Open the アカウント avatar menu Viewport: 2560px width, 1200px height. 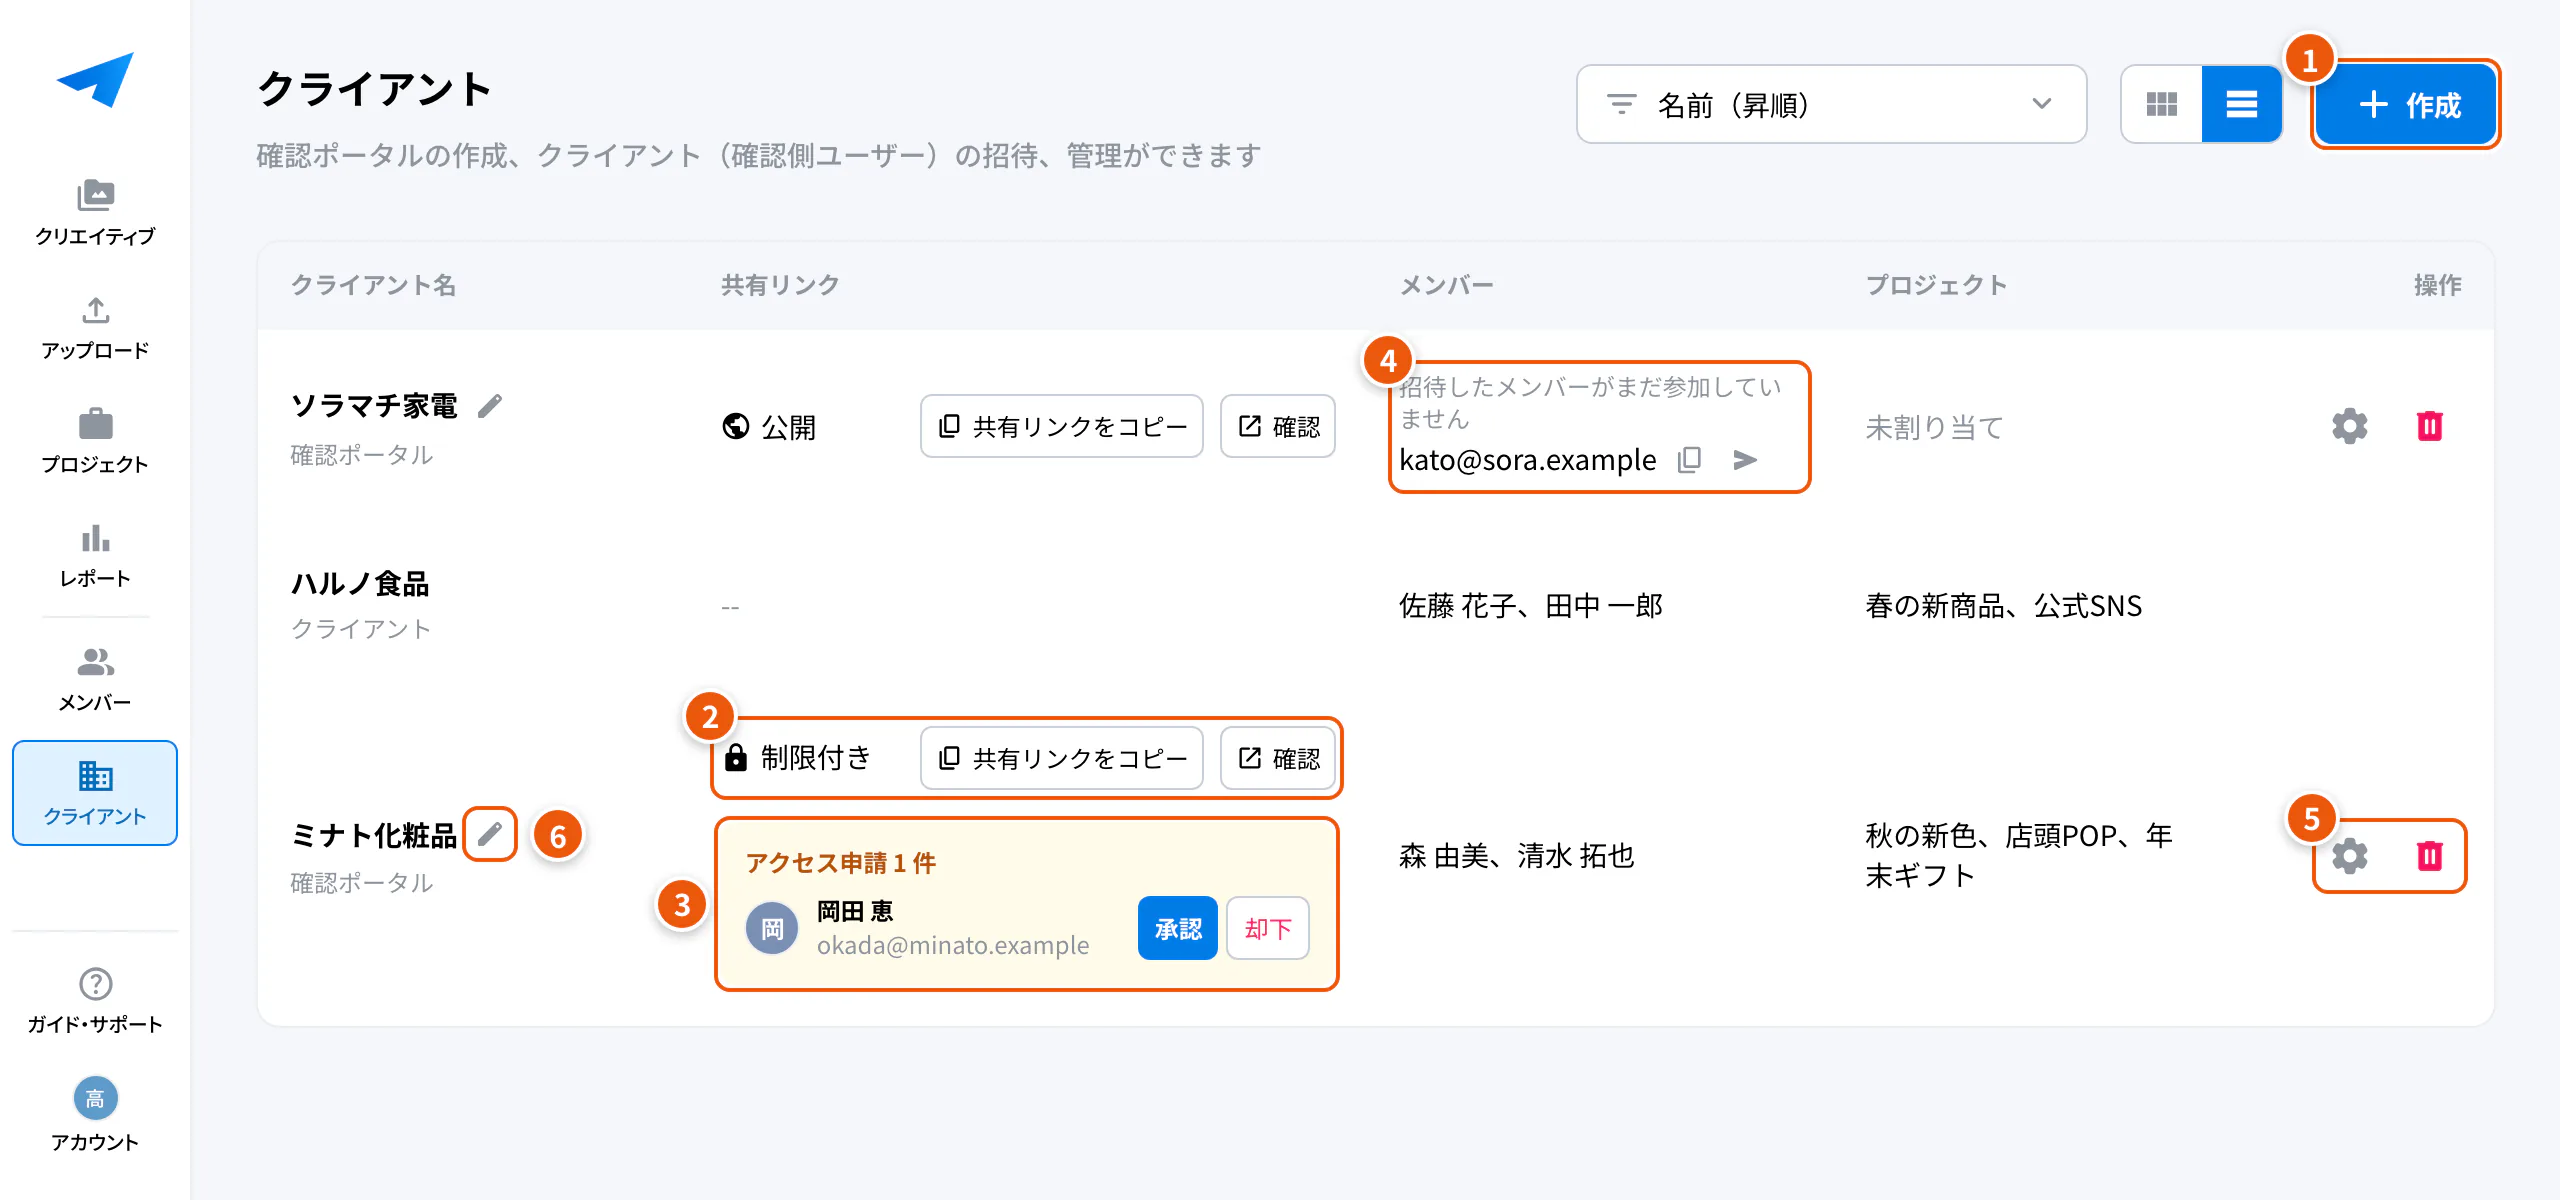point(95,1116)
